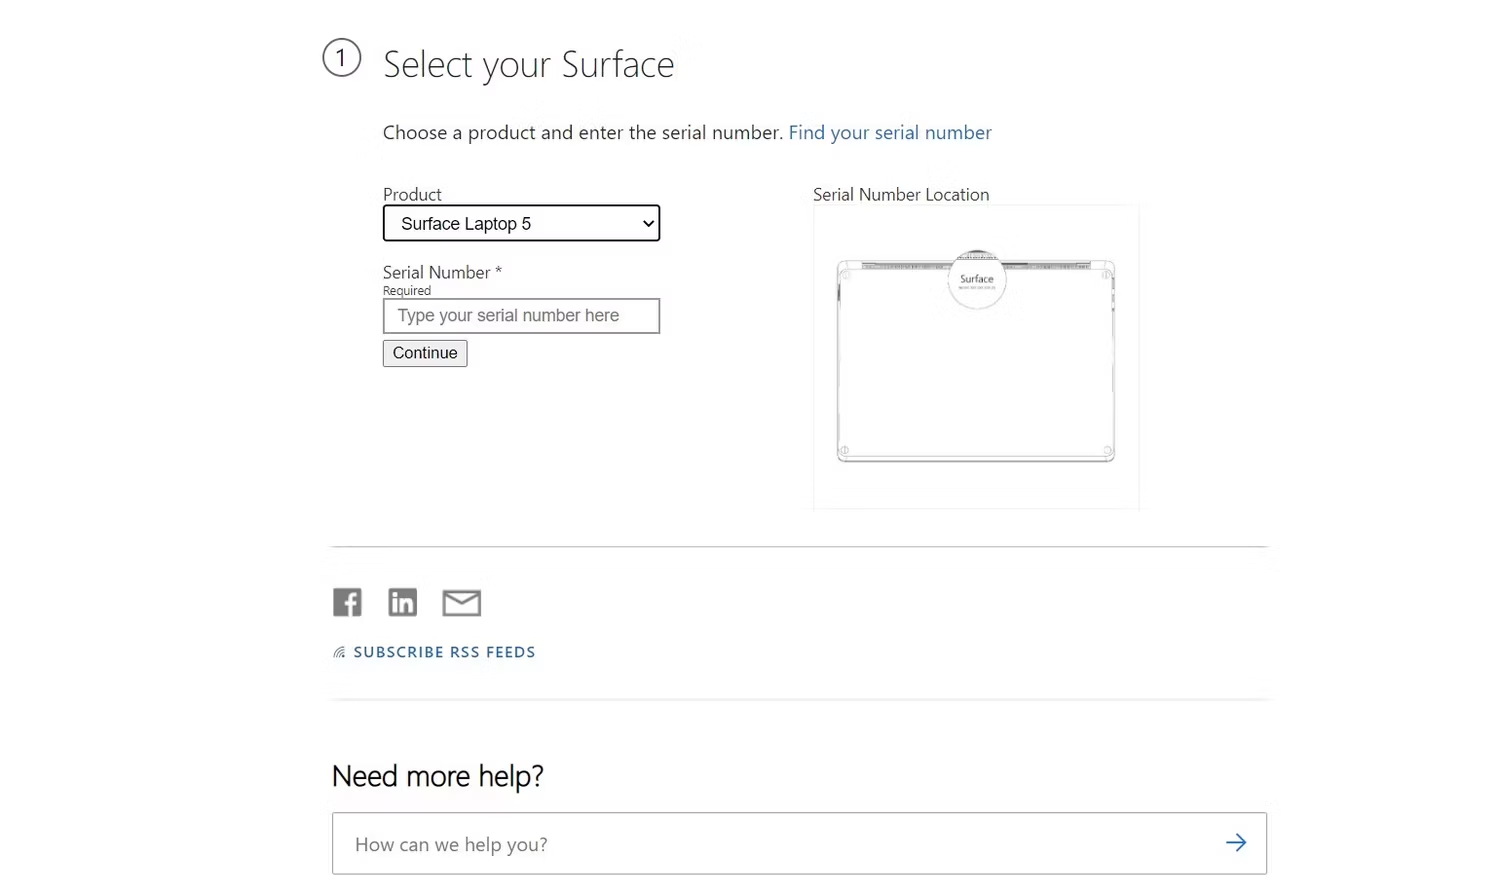Image resolution: width=1500 pixels, height=892 pixels.
Task: Click the blue arrow to submit help search
Action: point(1236,843)
